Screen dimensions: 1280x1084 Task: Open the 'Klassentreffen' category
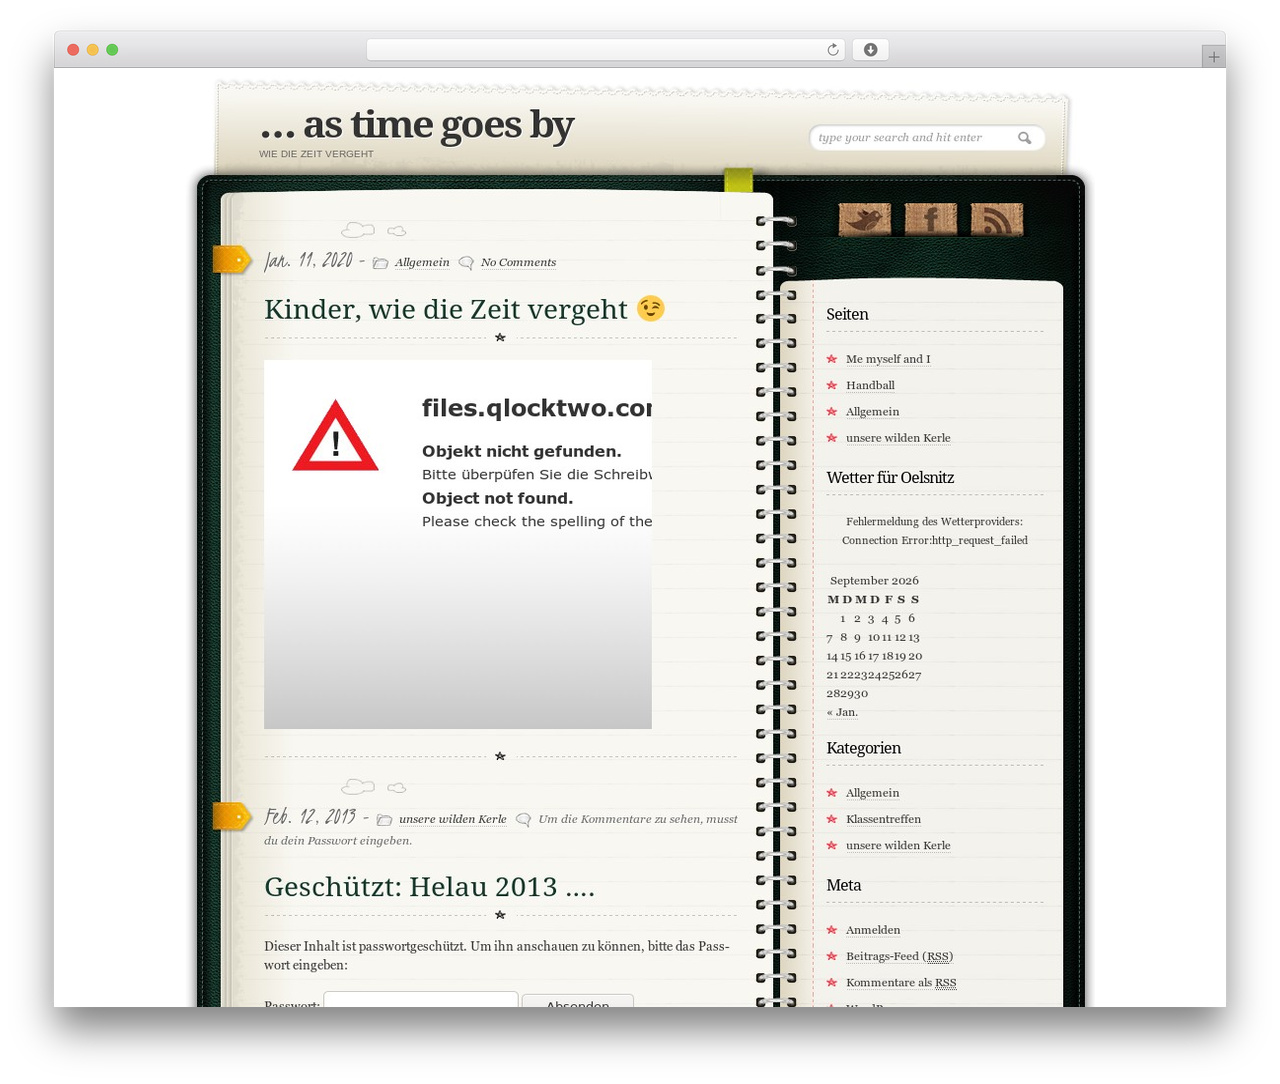click(883, 819)
